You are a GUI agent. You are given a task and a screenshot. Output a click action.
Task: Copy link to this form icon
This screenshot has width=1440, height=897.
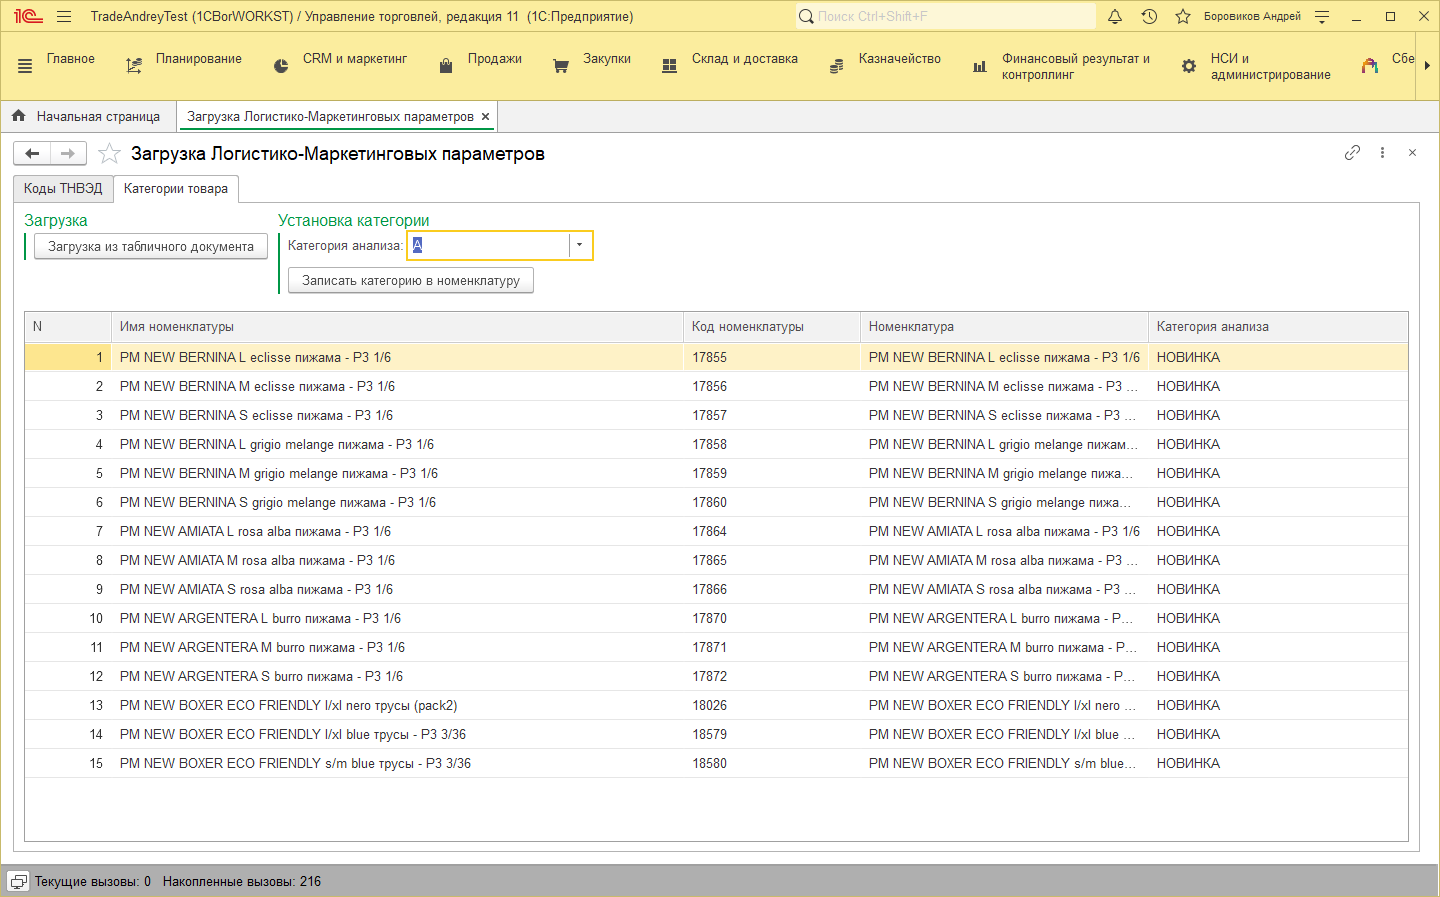pyautogui.click(x=1352, y=153)
